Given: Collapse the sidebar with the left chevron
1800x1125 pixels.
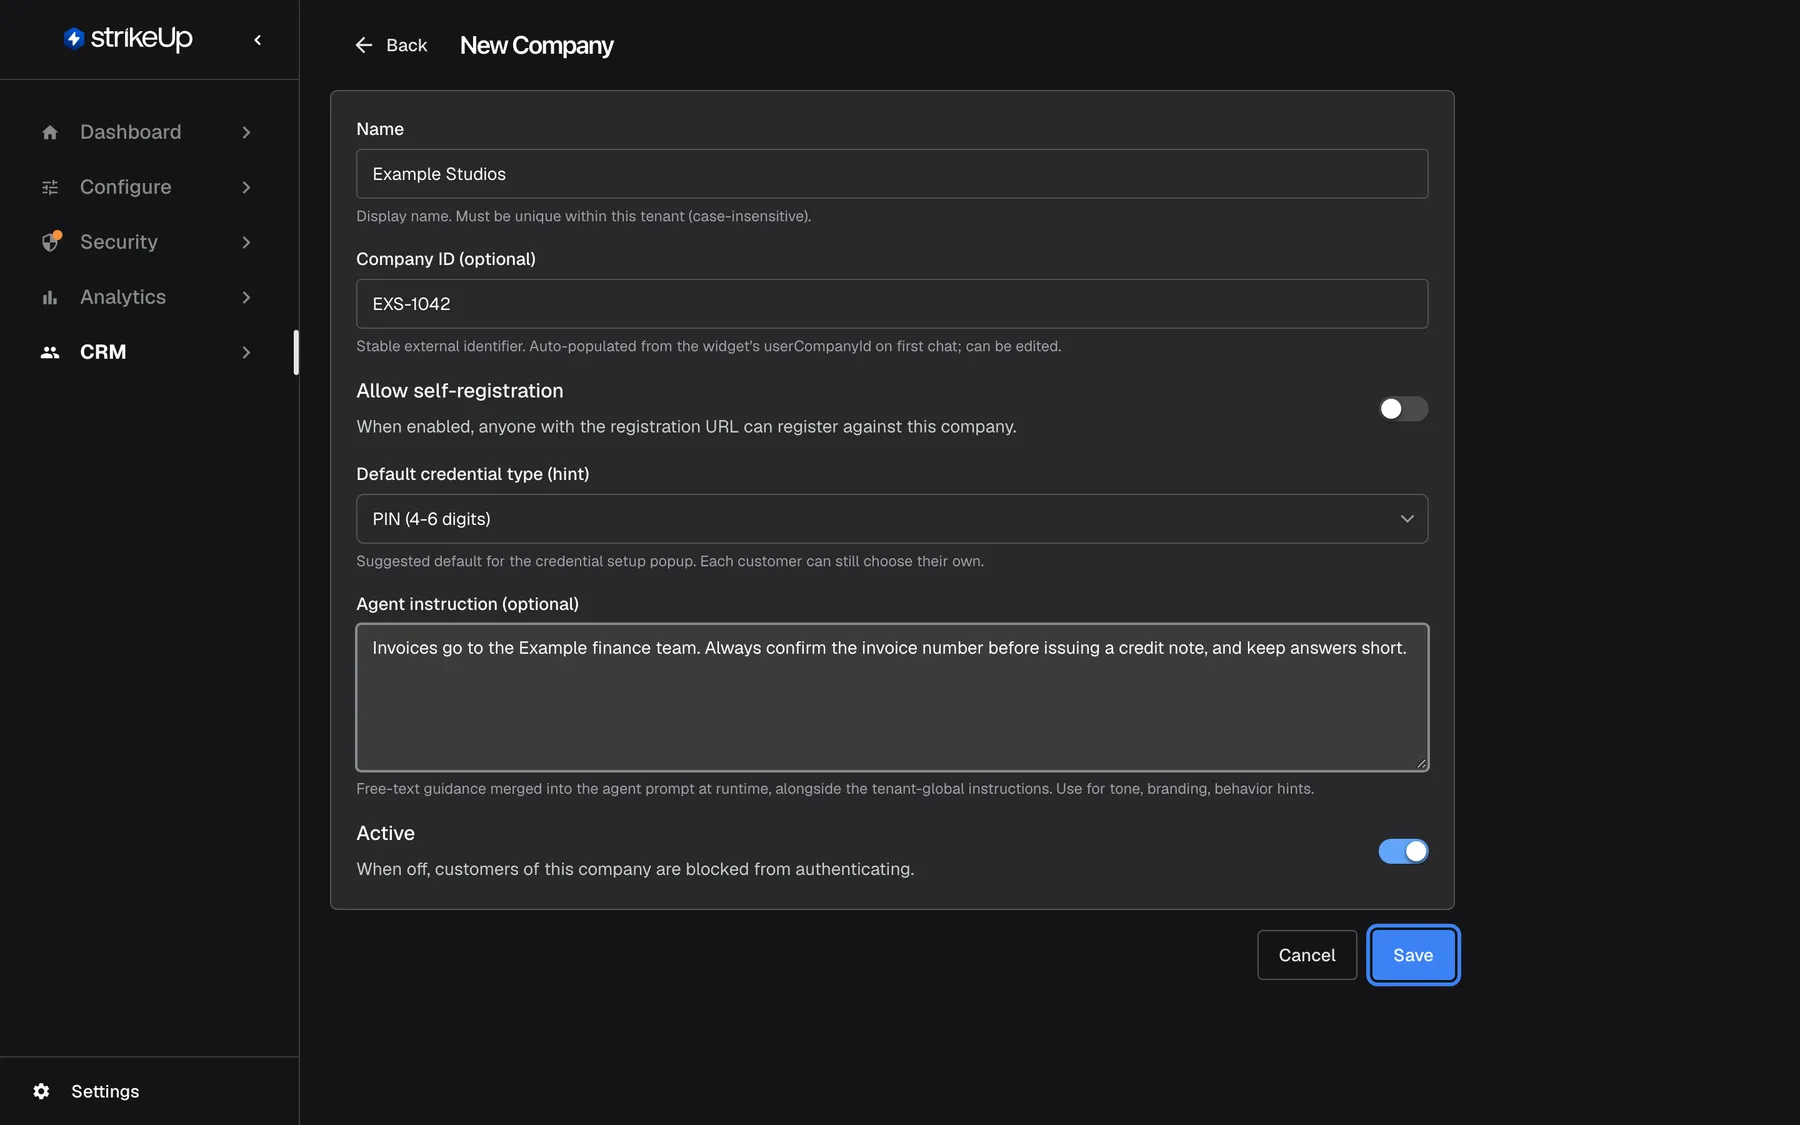Looking at the screenshot, I should 258,40.
